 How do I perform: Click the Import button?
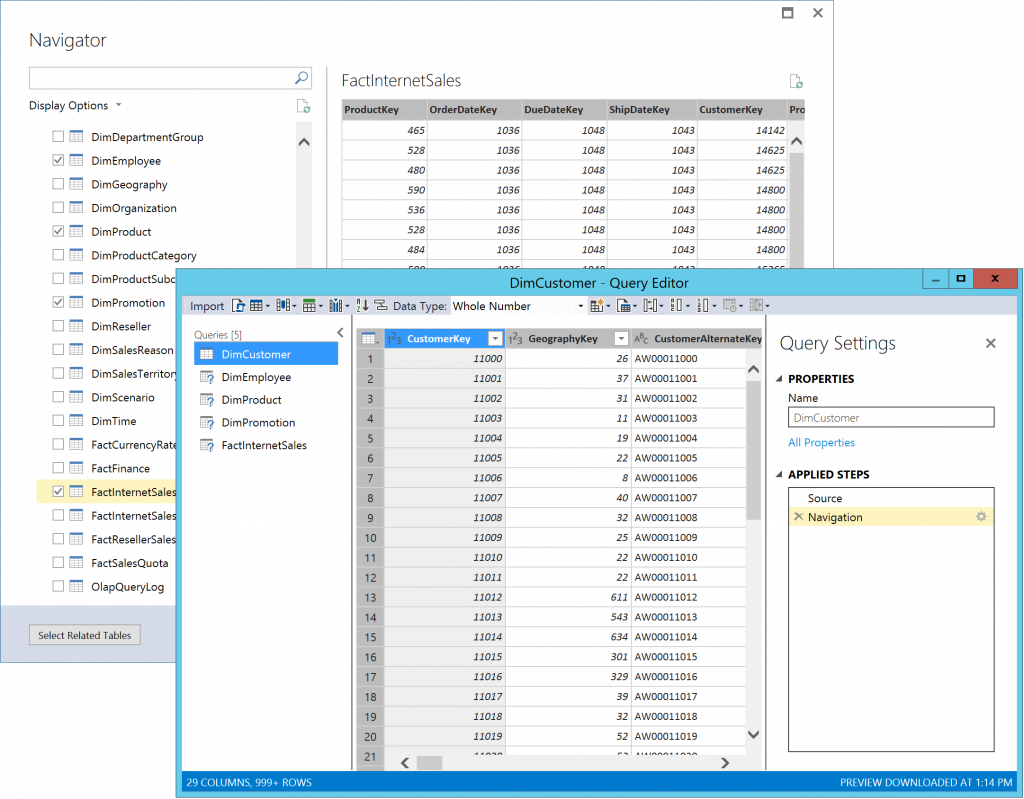pyautogui.click(x=207, y=306)
